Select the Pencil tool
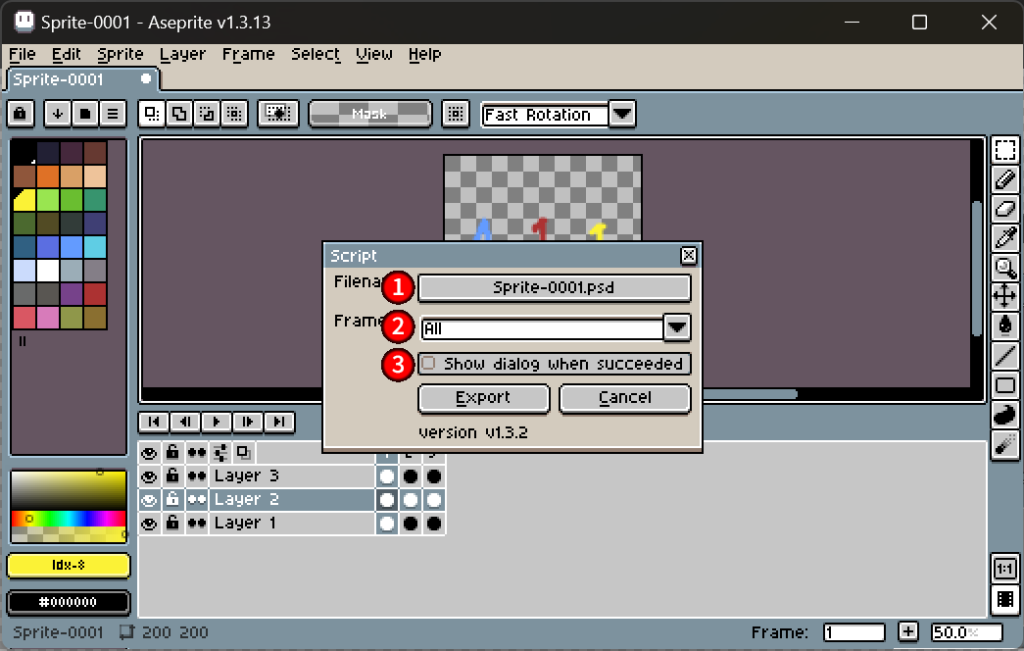This screenshot has height=651, width=1024. (x=1005, y=179)
